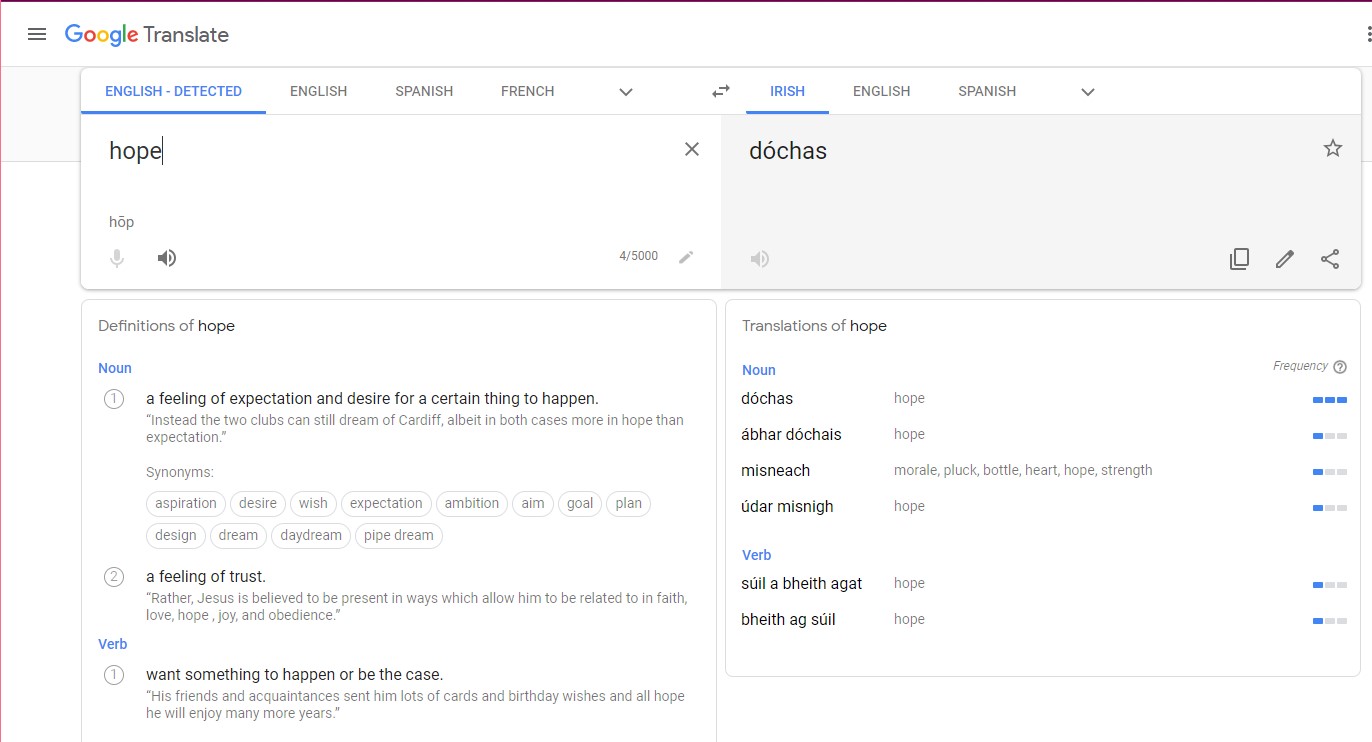
Task: Open handwriting input pencil in the source box
Action: [686, 257]
